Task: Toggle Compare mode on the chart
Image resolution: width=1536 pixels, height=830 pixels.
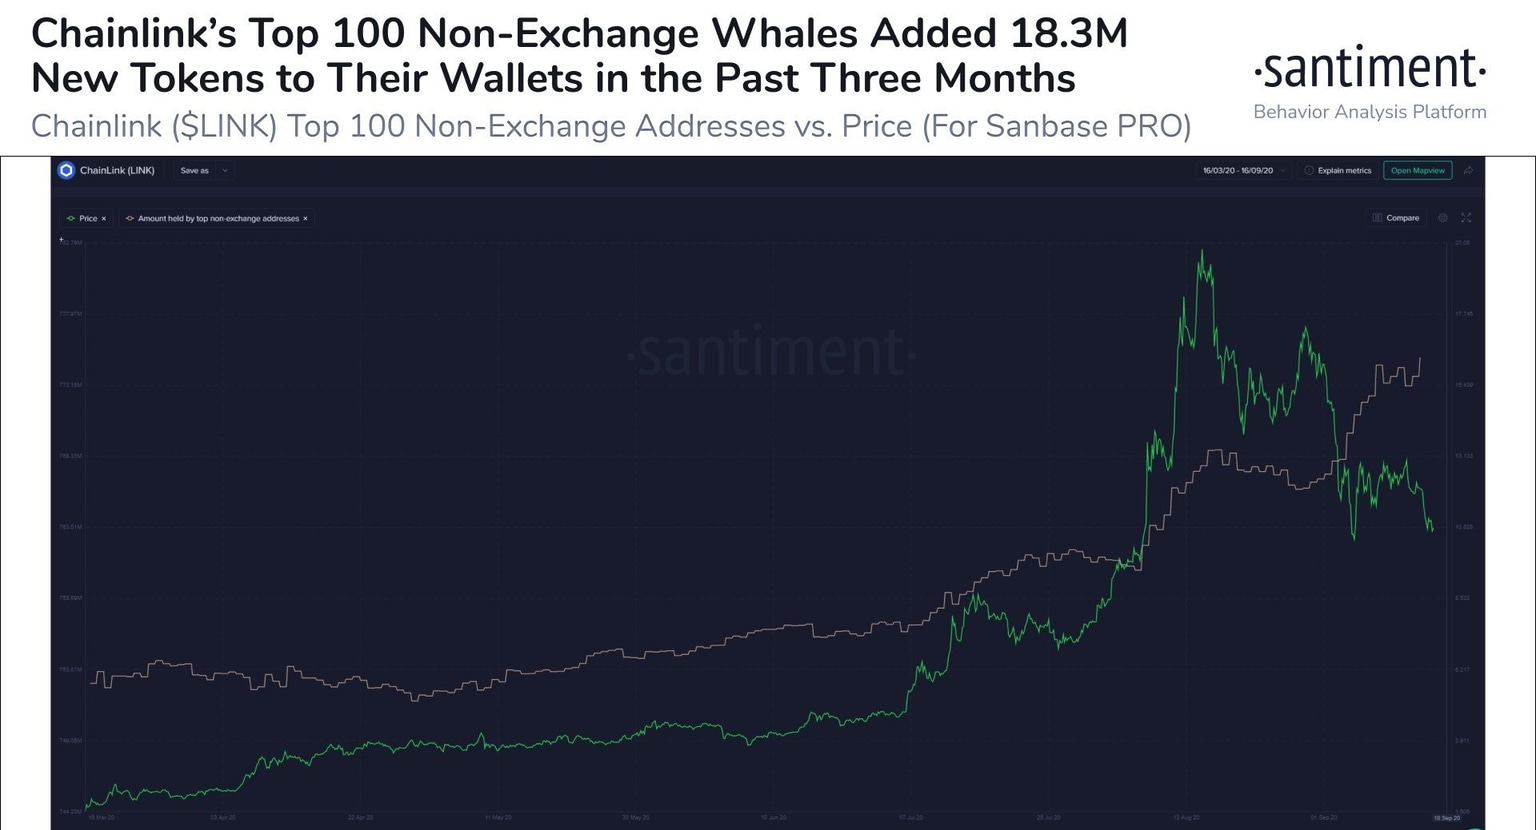Action: tap(1400, 218)
